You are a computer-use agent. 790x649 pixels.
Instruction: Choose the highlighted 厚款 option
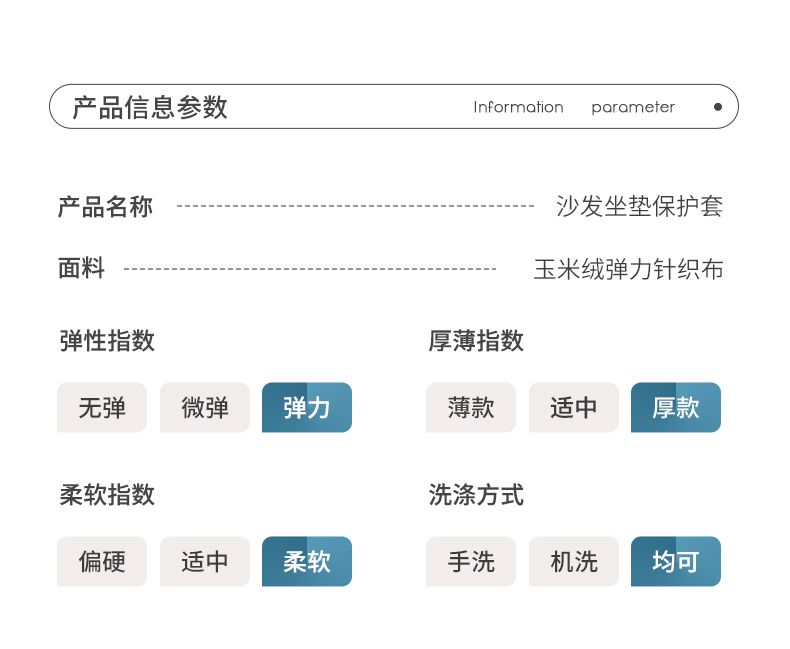click(x=676, y=408)
